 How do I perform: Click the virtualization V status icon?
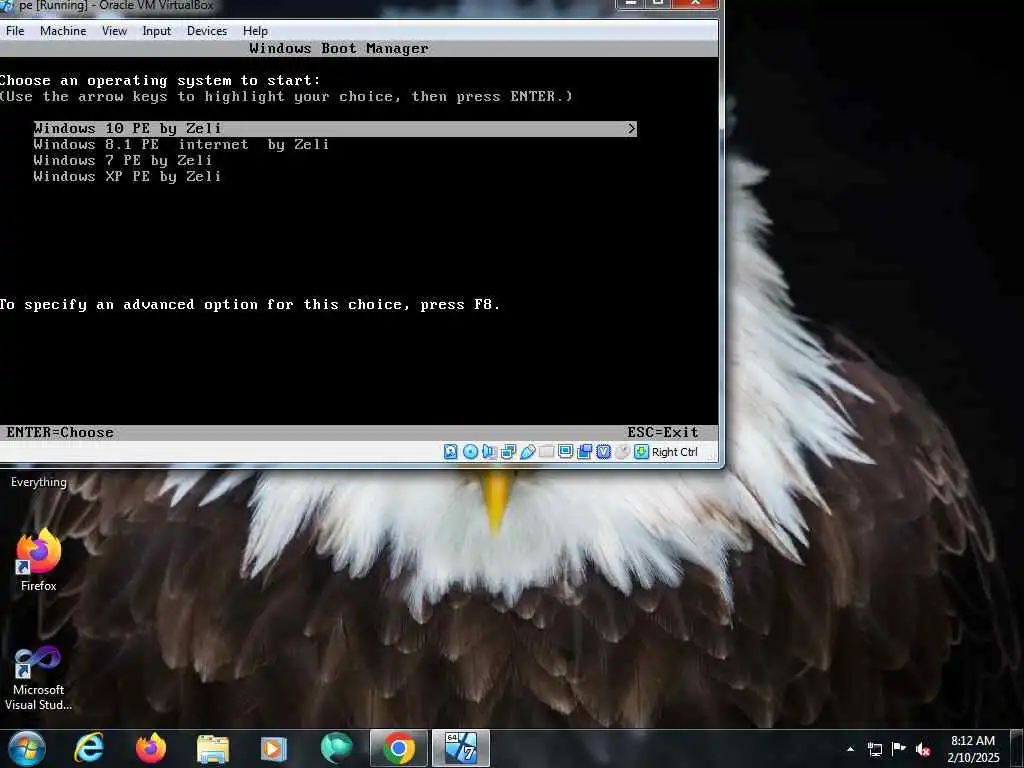603,452
